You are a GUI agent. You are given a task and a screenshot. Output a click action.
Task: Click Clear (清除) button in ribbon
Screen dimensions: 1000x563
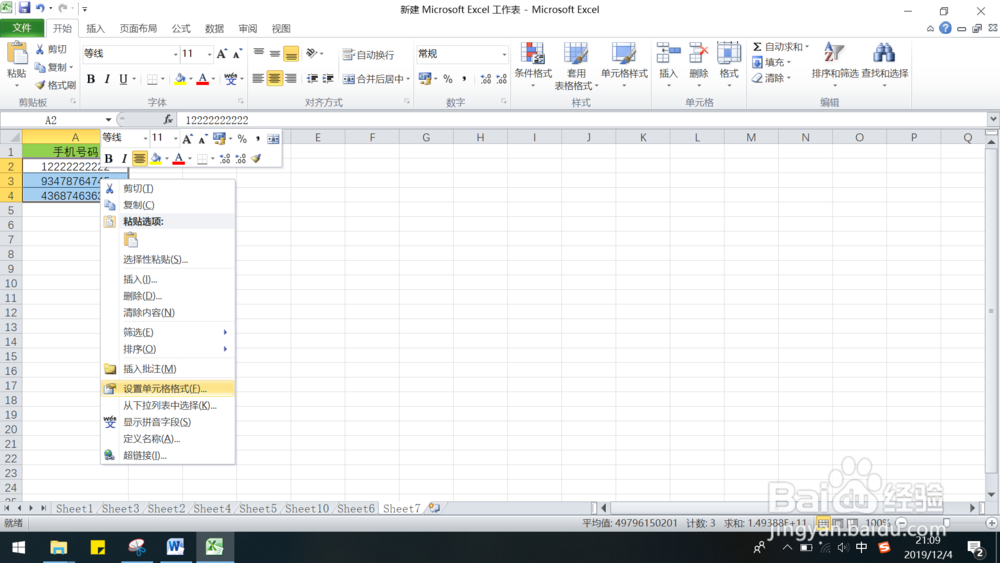pyautogui.click(x=772, y=78)
